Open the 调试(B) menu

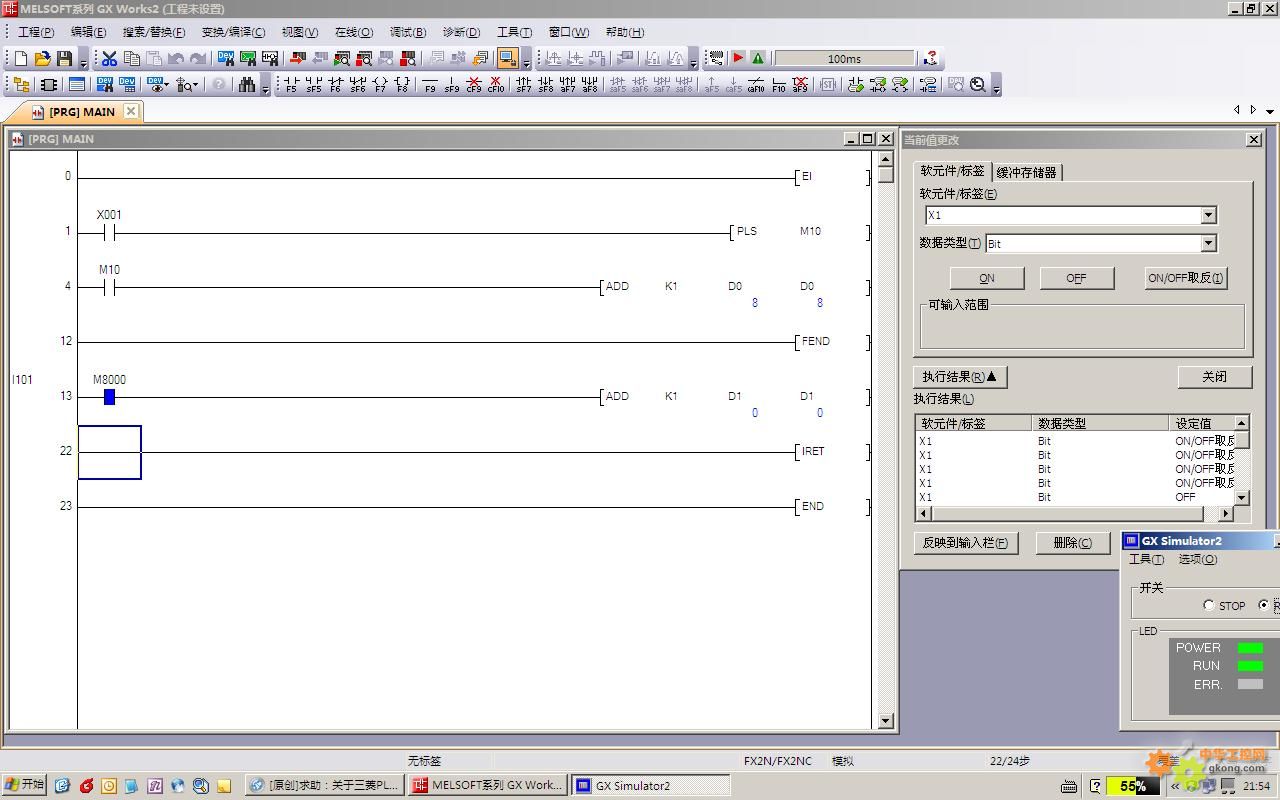click(x=407, y=32)
